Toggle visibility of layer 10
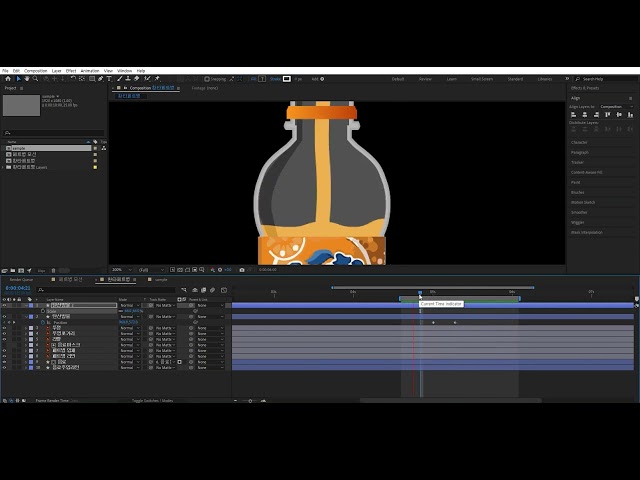This screenshot has width=640, height=480. pyautogui.click(x=4, y=368)
